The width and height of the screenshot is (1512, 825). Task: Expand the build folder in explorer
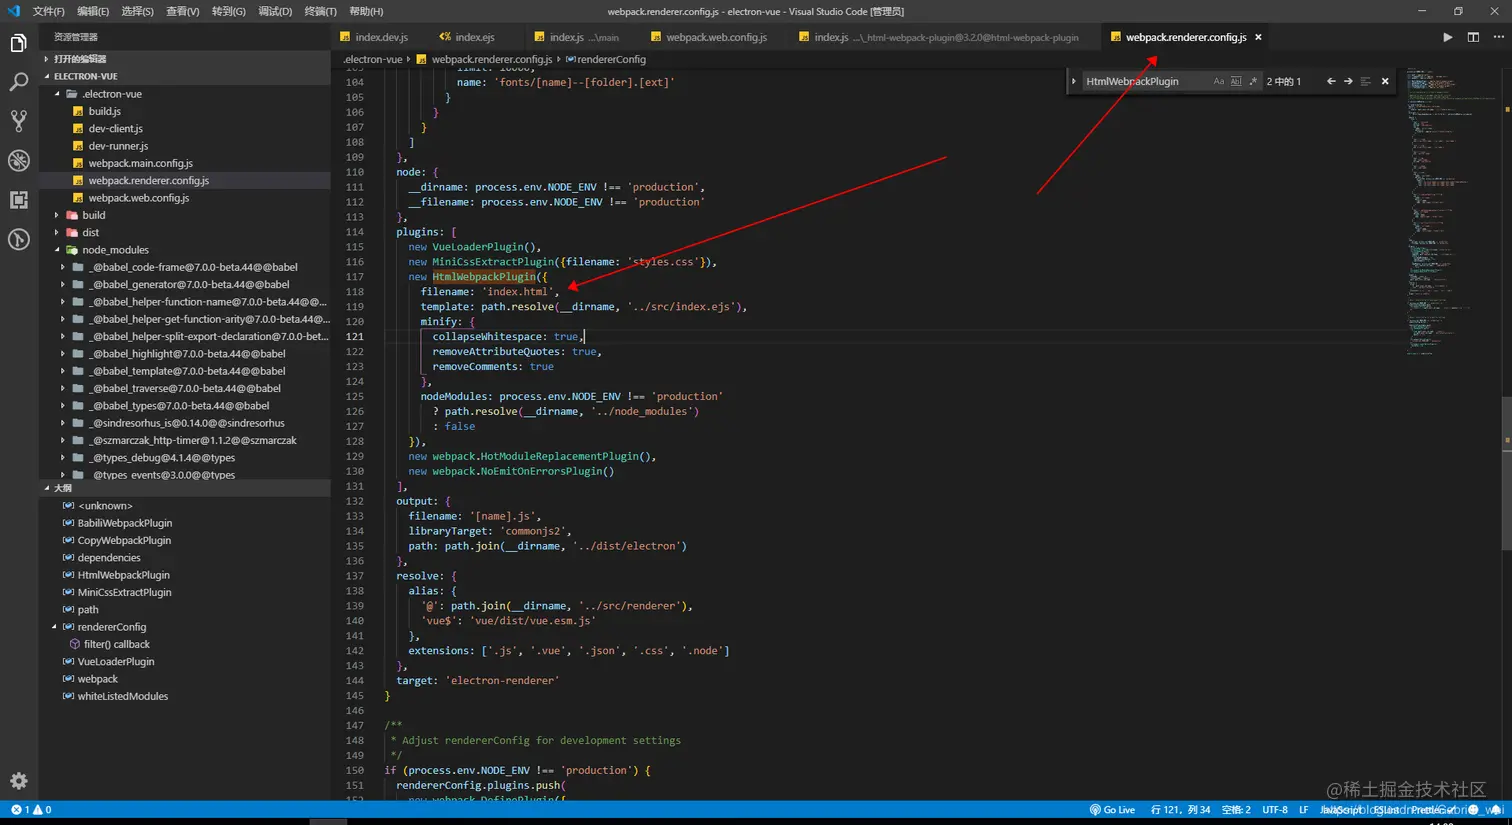tap(93, 215)
